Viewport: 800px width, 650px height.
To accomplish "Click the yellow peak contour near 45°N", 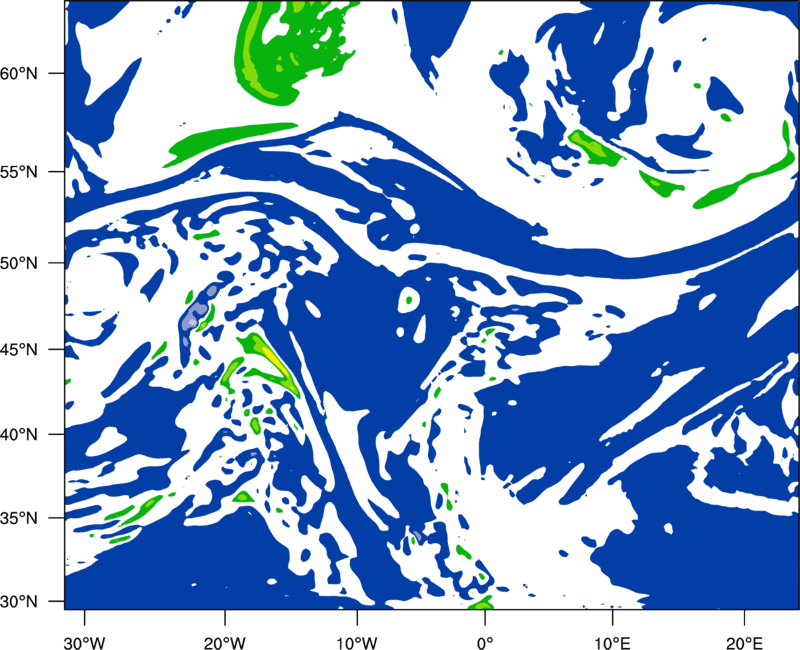I will point(273,359).
